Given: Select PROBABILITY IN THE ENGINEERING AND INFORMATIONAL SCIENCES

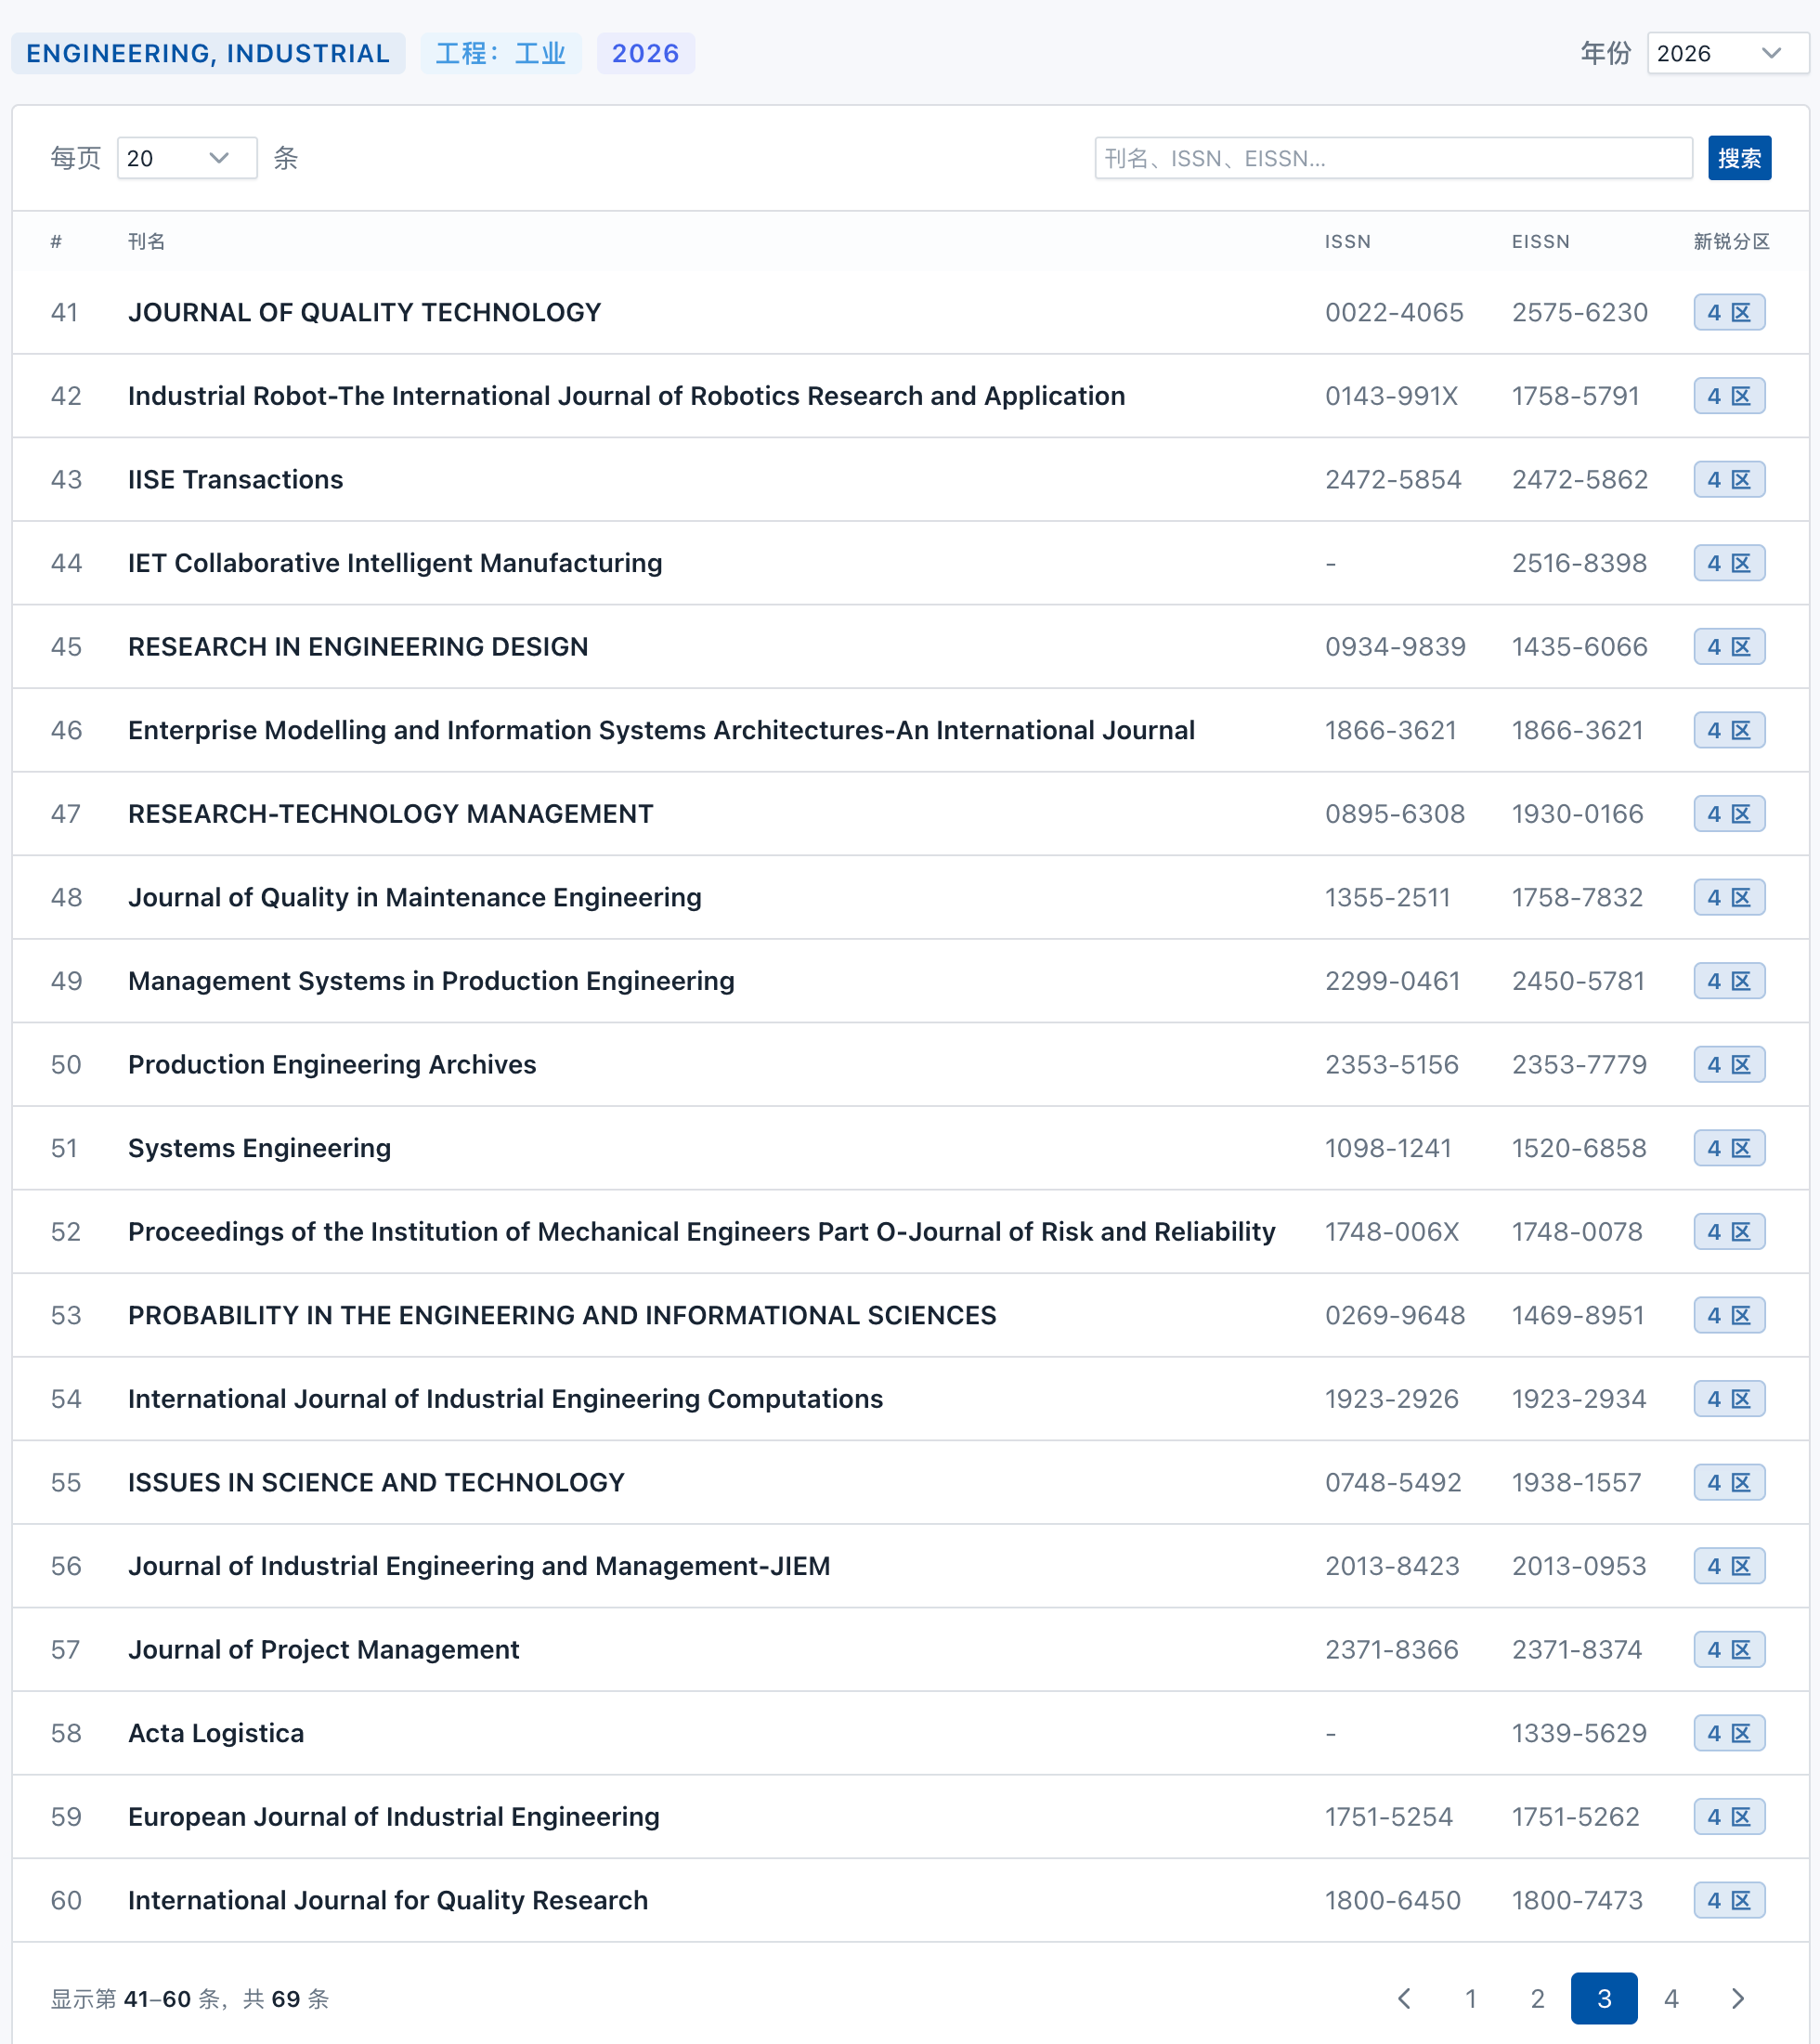Looking at the screenshot, I should [x=563, y=1314].
